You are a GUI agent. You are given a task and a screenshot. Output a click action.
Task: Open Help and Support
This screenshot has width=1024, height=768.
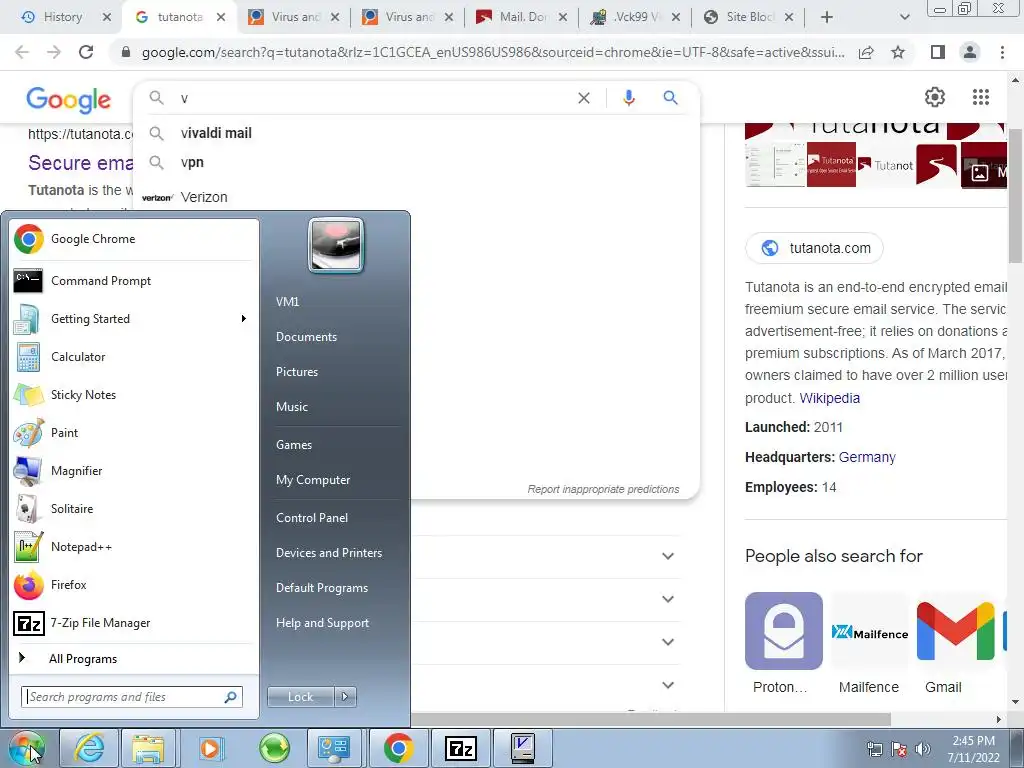coord(323,623)
